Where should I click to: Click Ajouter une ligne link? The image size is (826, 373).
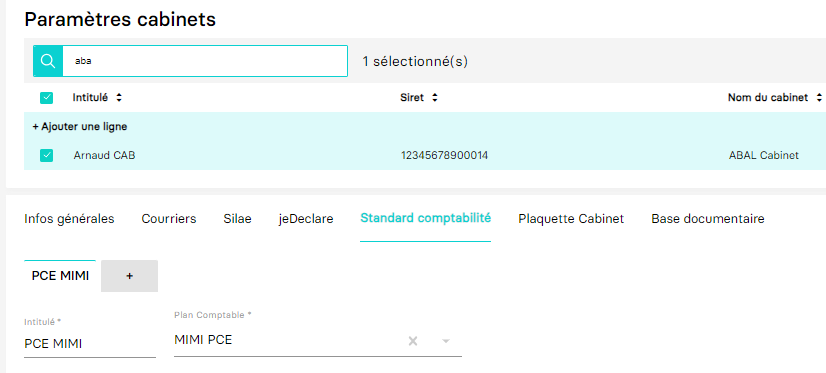[80, 126]
